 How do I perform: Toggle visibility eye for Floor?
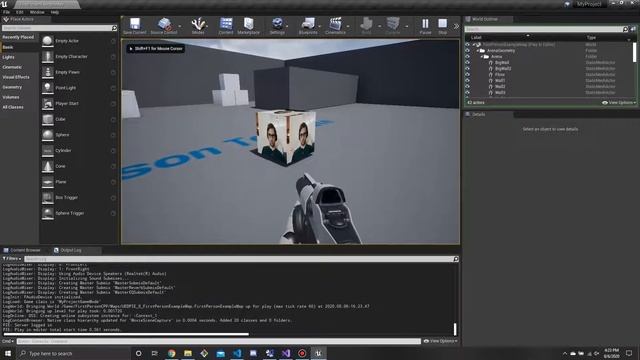pos(467,75)
